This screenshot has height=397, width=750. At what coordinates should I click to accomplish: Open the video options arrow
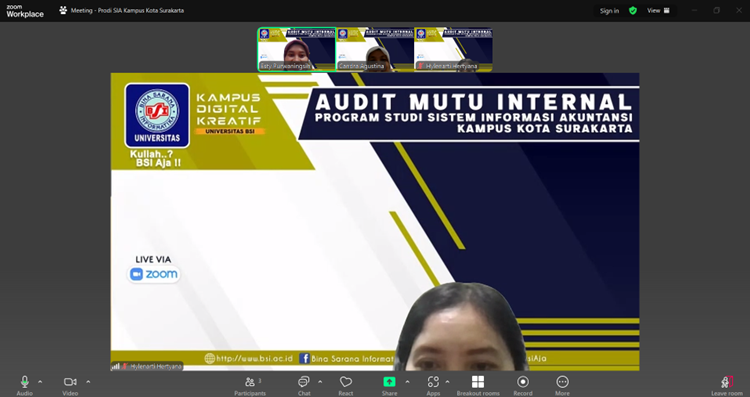[x=88, y=382]
